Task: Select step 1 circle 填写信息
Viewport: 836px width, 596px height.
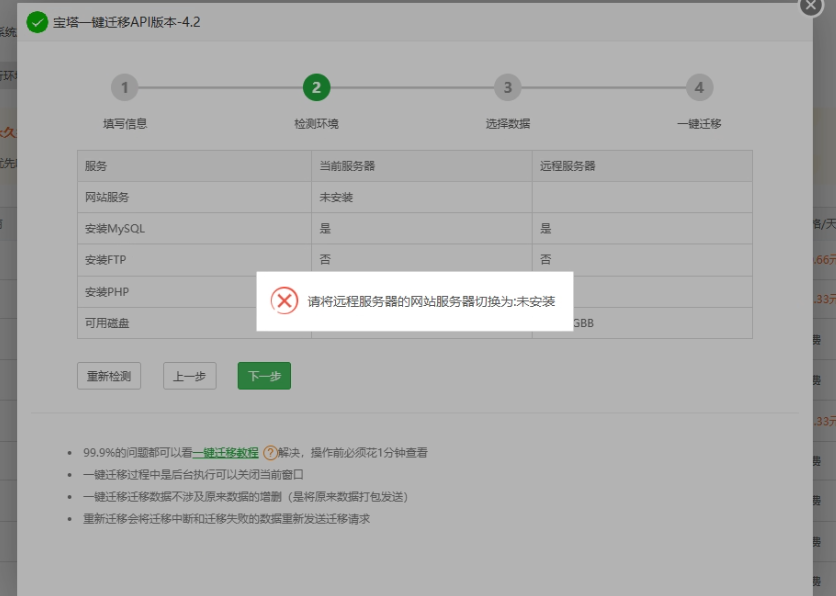Action: (124, 87)
